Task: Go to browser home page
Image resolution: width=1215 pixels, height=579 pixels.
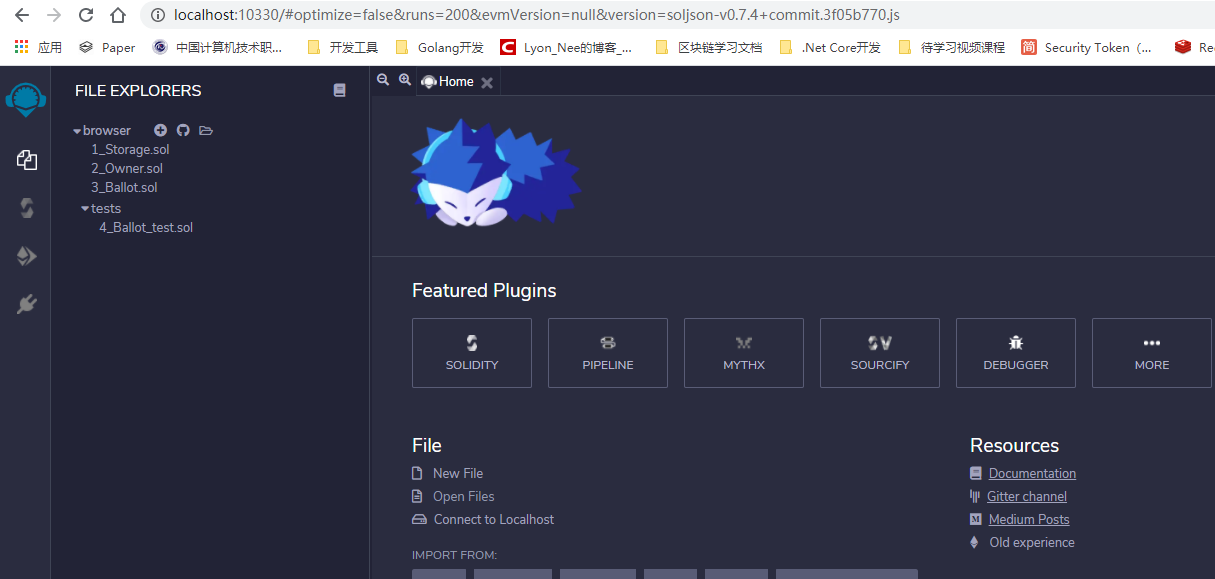Action: 118,15
